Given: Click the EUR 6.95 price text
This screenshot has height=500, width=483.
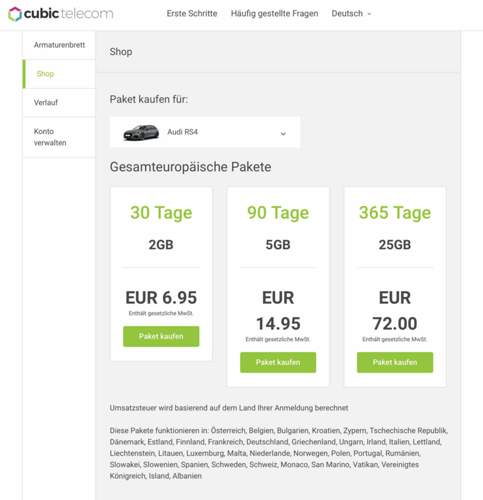Looking at the screenshot, I should (161, 297).
